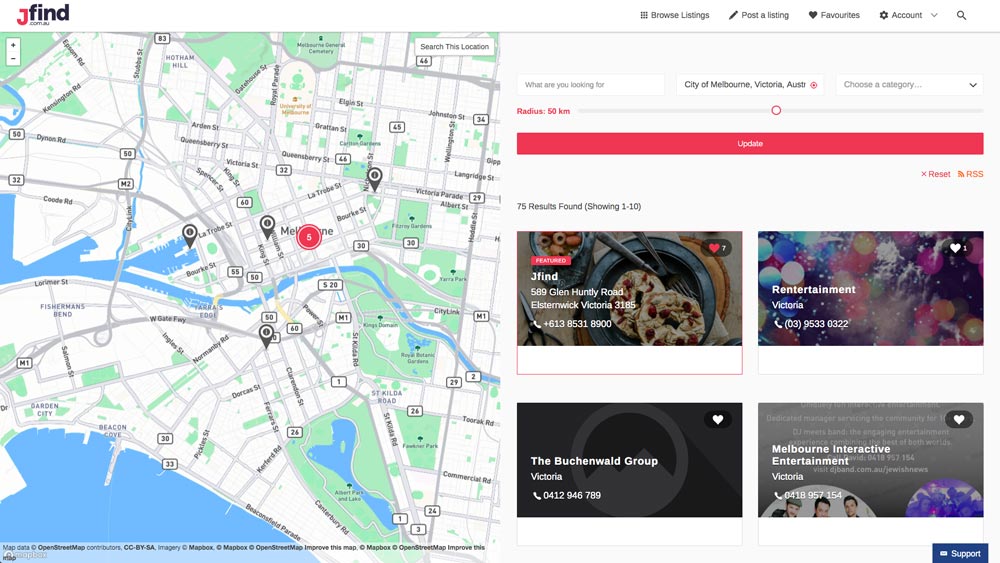This screenshot has height=563, width=1000.
Task: Select map pin near Clarendon St
Action: 266,335
